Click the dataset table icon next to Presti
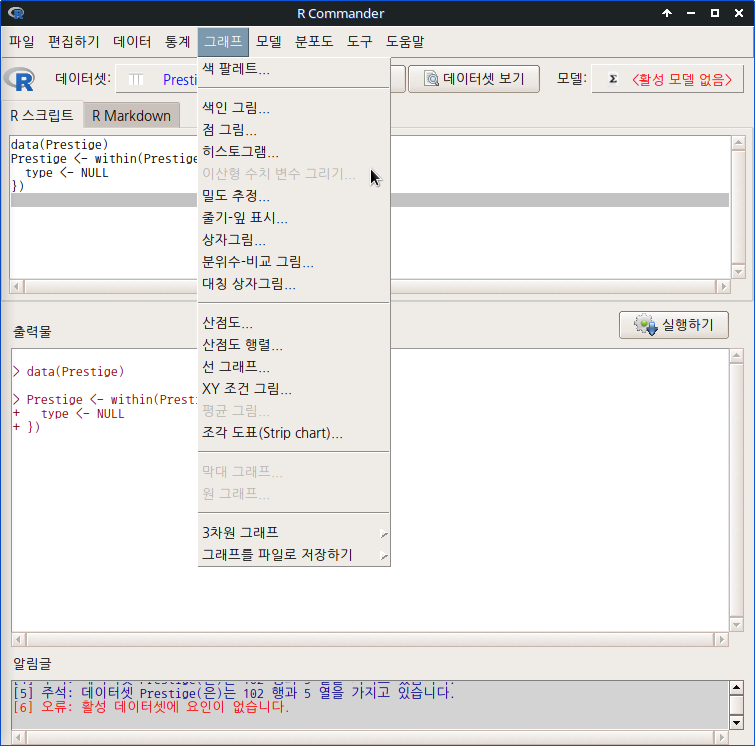The height and width of the screenshot is (746, 755). [x=136, y=79]
